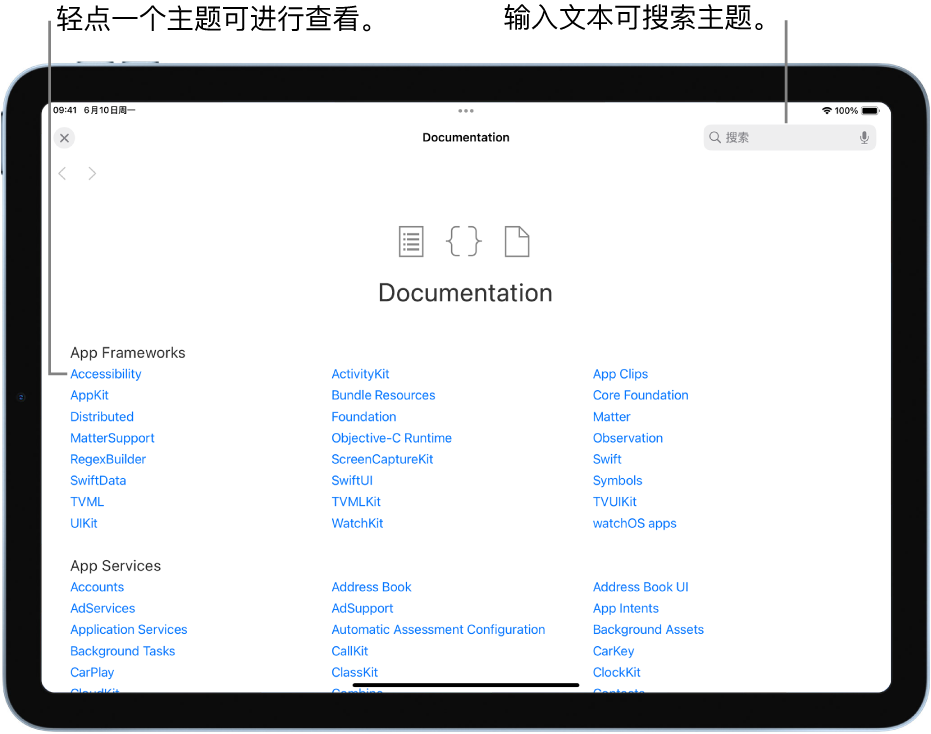Open the Accessibility topic
The width and height of the screenshot is (931, 734).
pyautogui.click(x=106, y=374)
